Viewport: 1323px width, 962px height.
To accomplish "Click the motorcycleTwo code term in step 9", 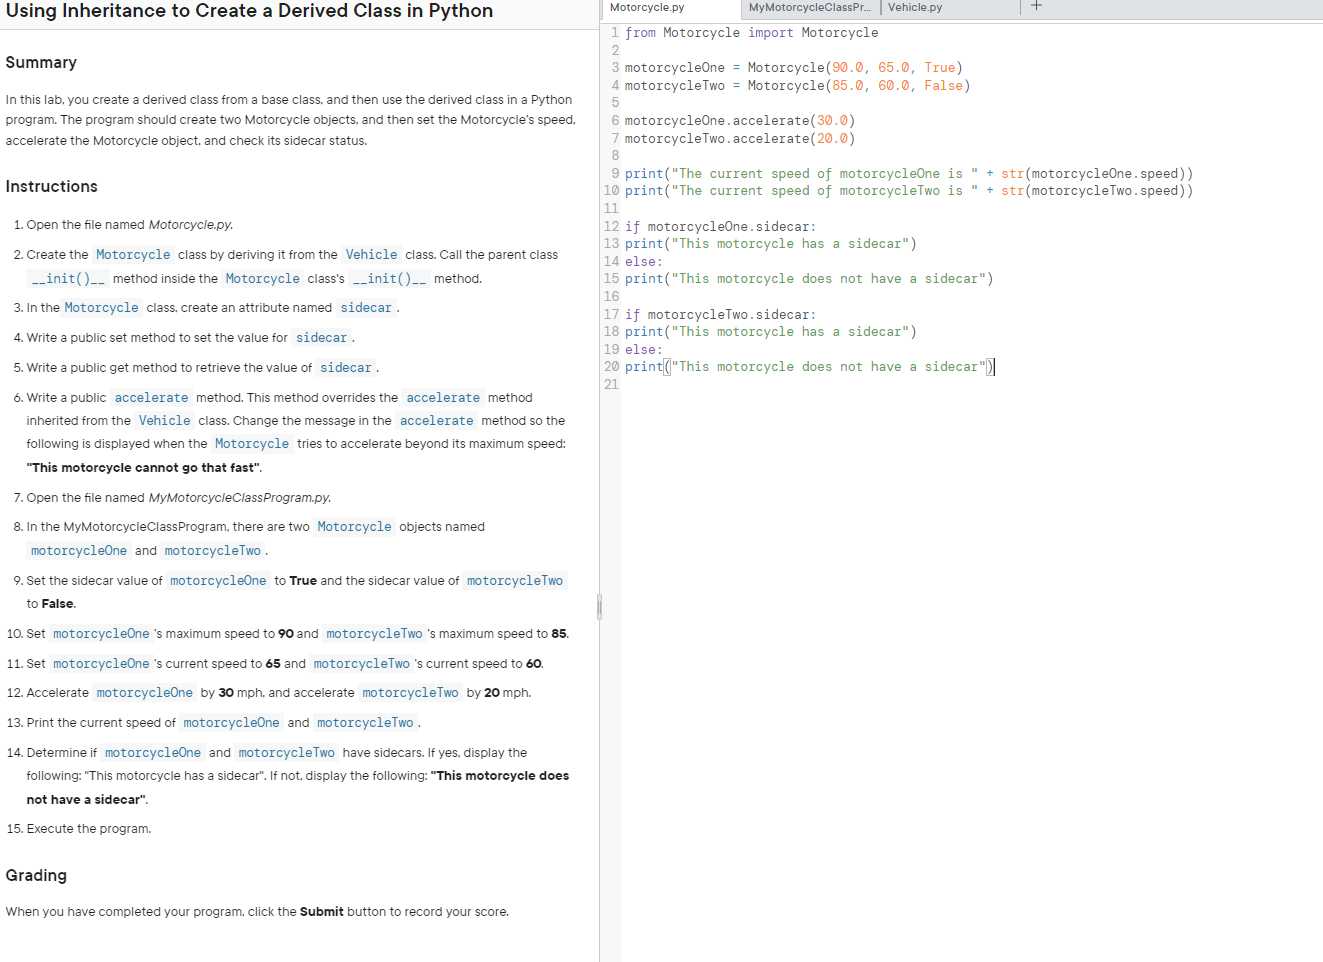I will tap(515, 581).
